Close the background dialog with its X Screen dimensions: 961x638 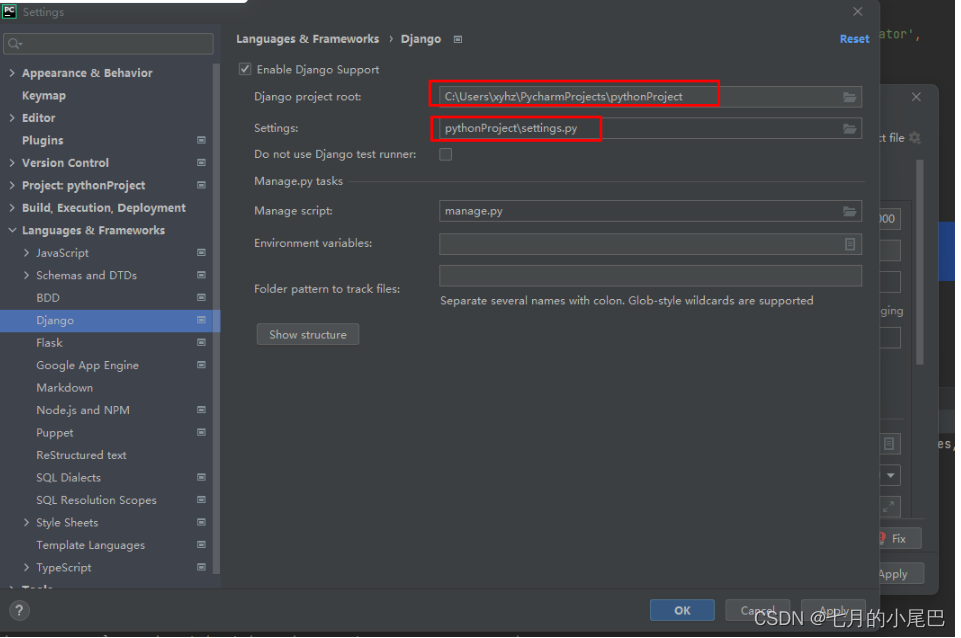[916, 97]
